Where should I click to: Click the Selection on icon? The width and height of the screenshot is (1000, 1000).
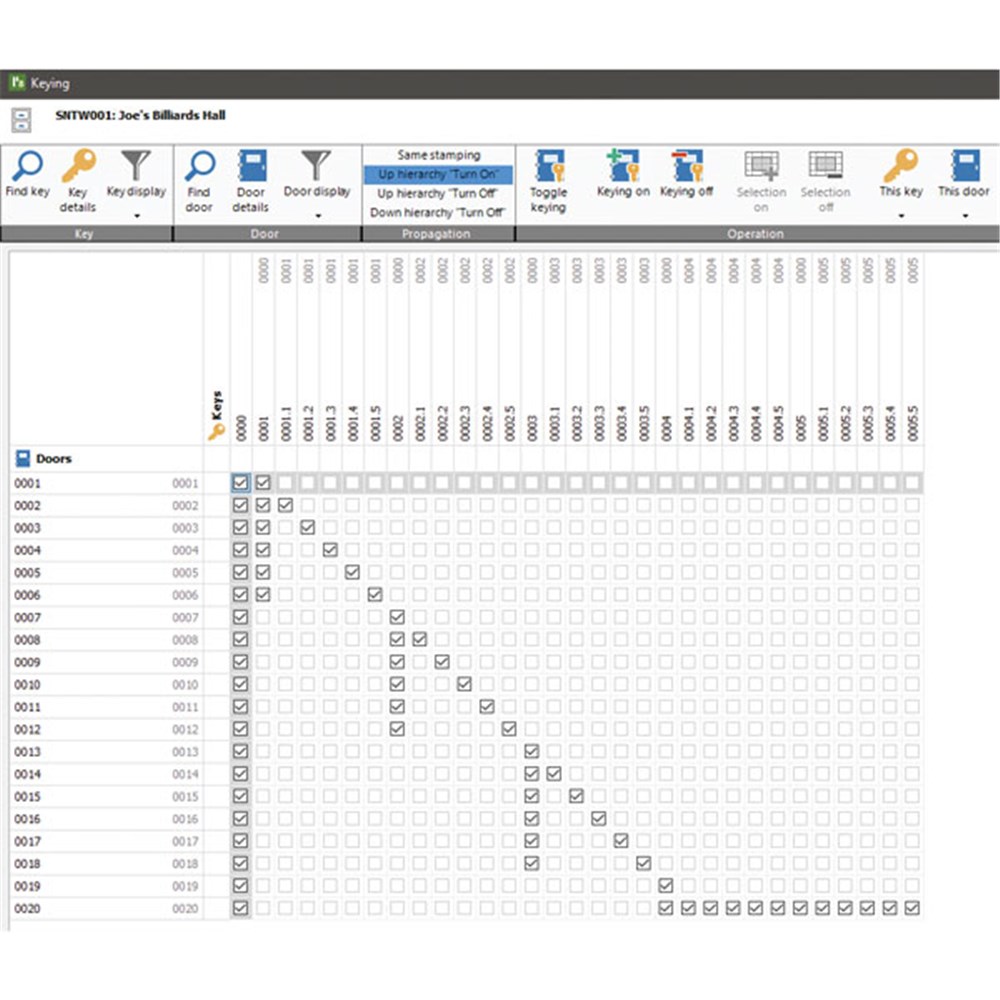pyautogui.click(x=761, y=166)
